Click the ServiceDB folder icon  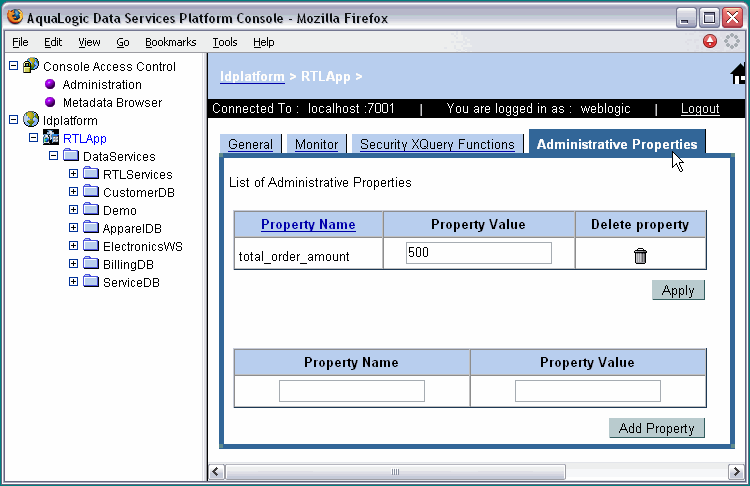[x=91, y=281]
